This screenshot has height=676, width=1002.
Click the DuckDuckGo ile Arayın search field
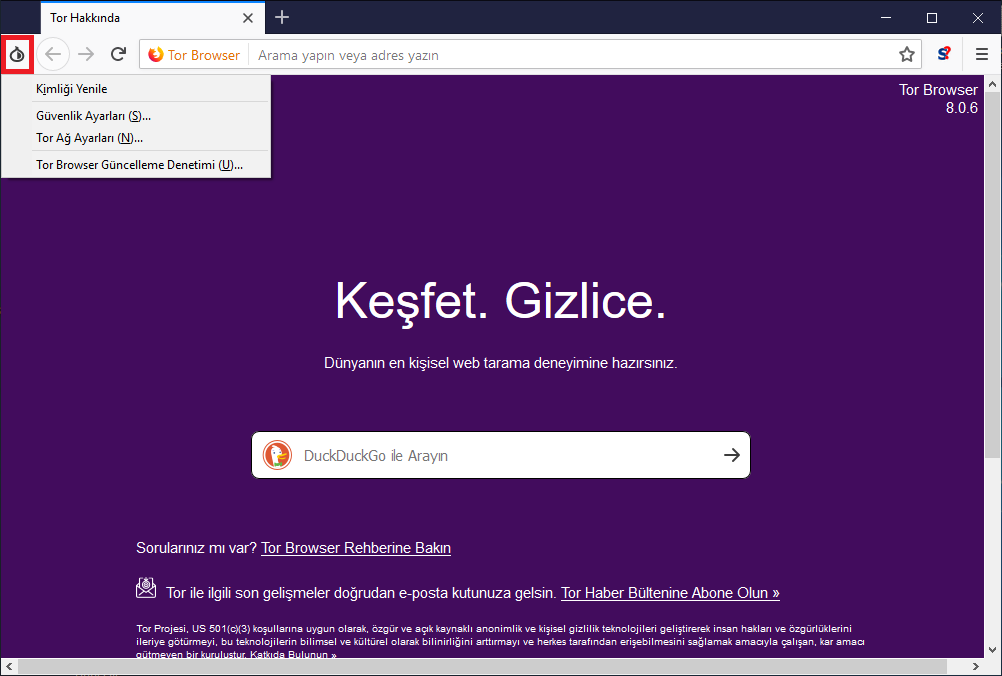coord(501,455)
